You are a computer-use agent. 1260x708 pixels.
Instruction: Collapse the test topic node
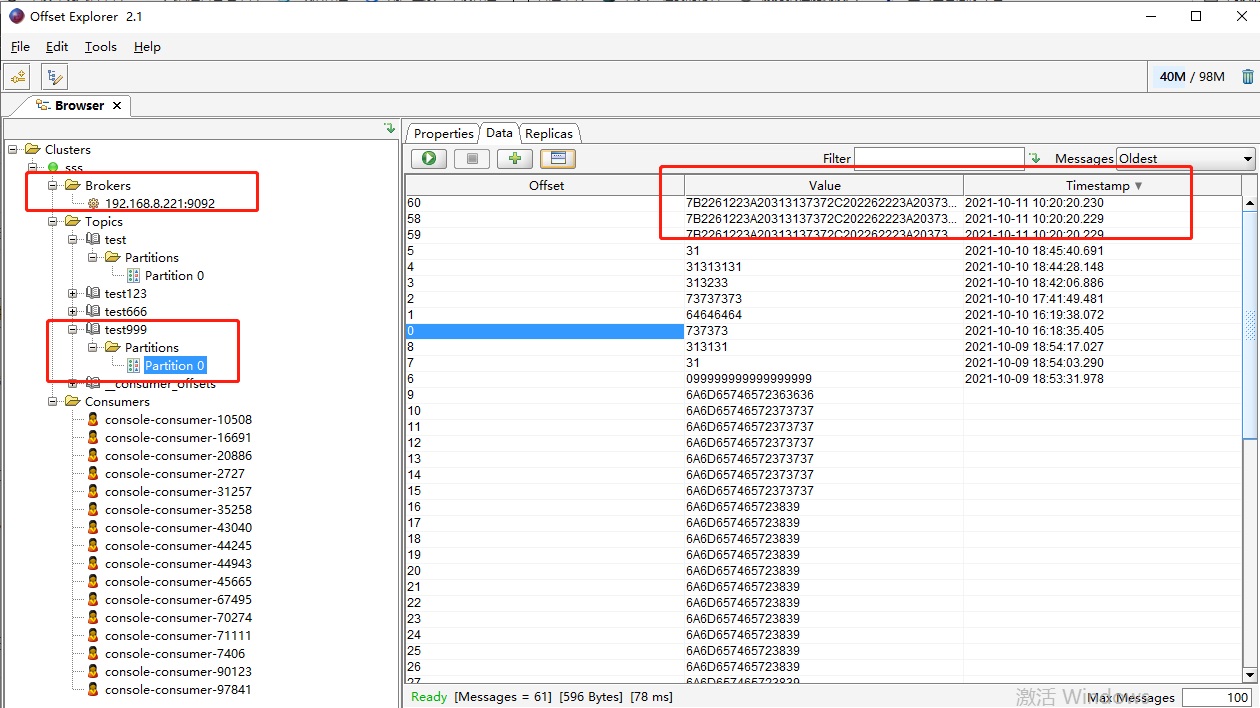pyautogui.click(x=73, y=239)
